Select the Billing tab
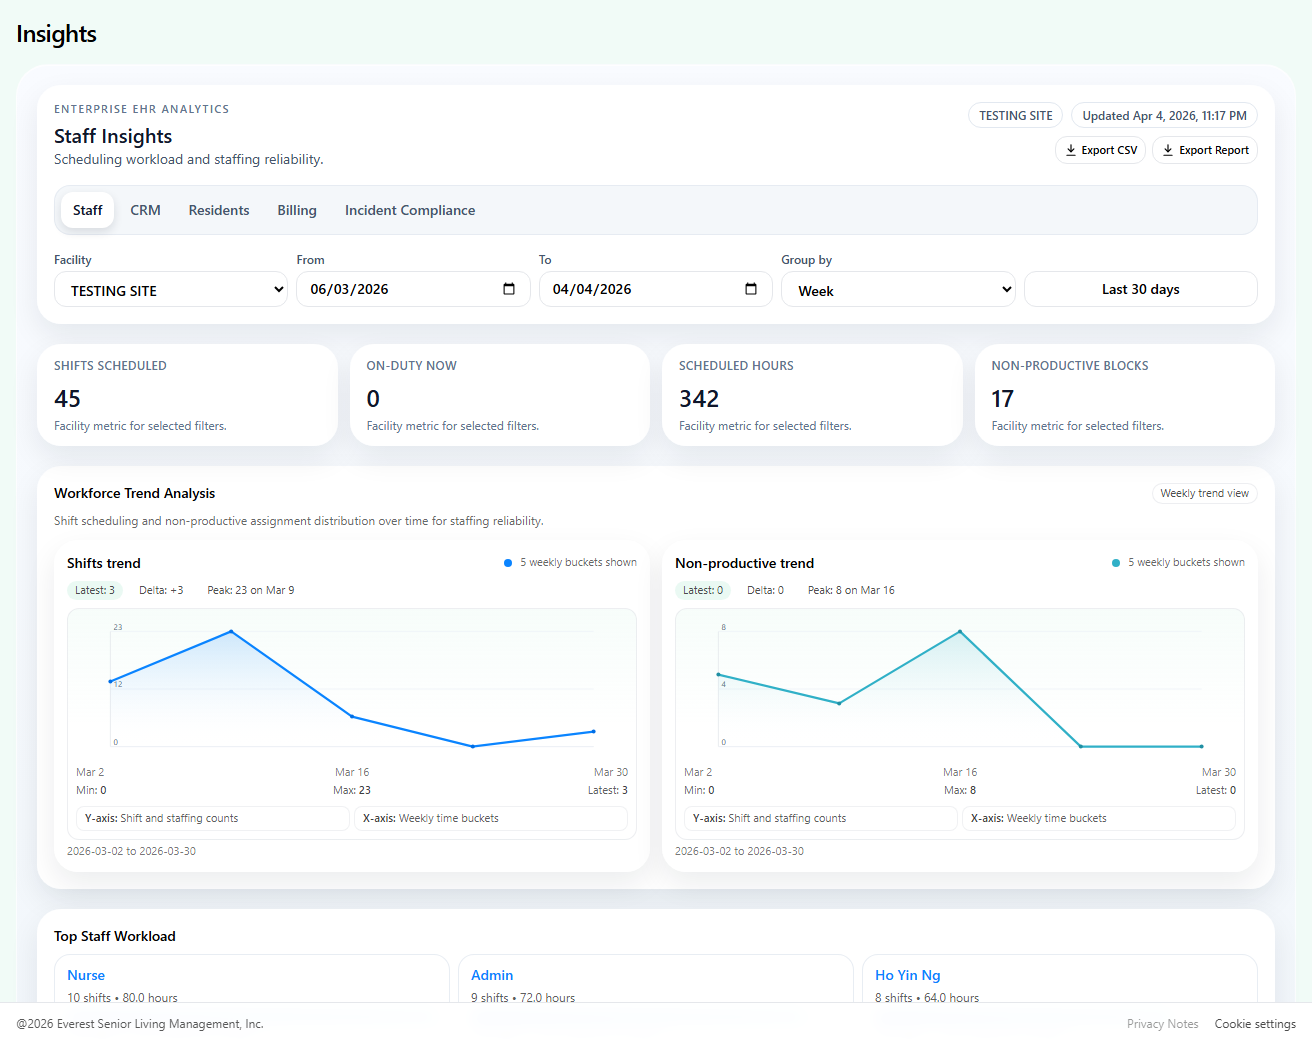 (x=297, y=210)
